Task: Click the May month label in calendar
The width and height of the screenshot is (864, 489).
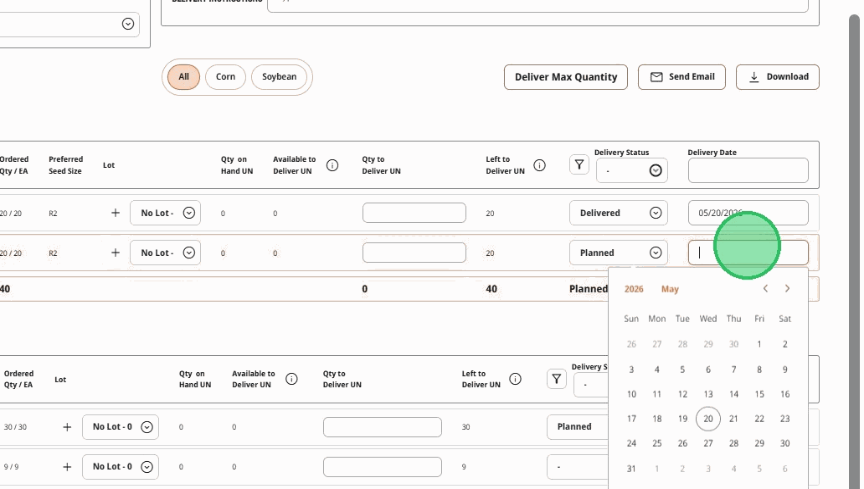Action: [x=670, y=289]
